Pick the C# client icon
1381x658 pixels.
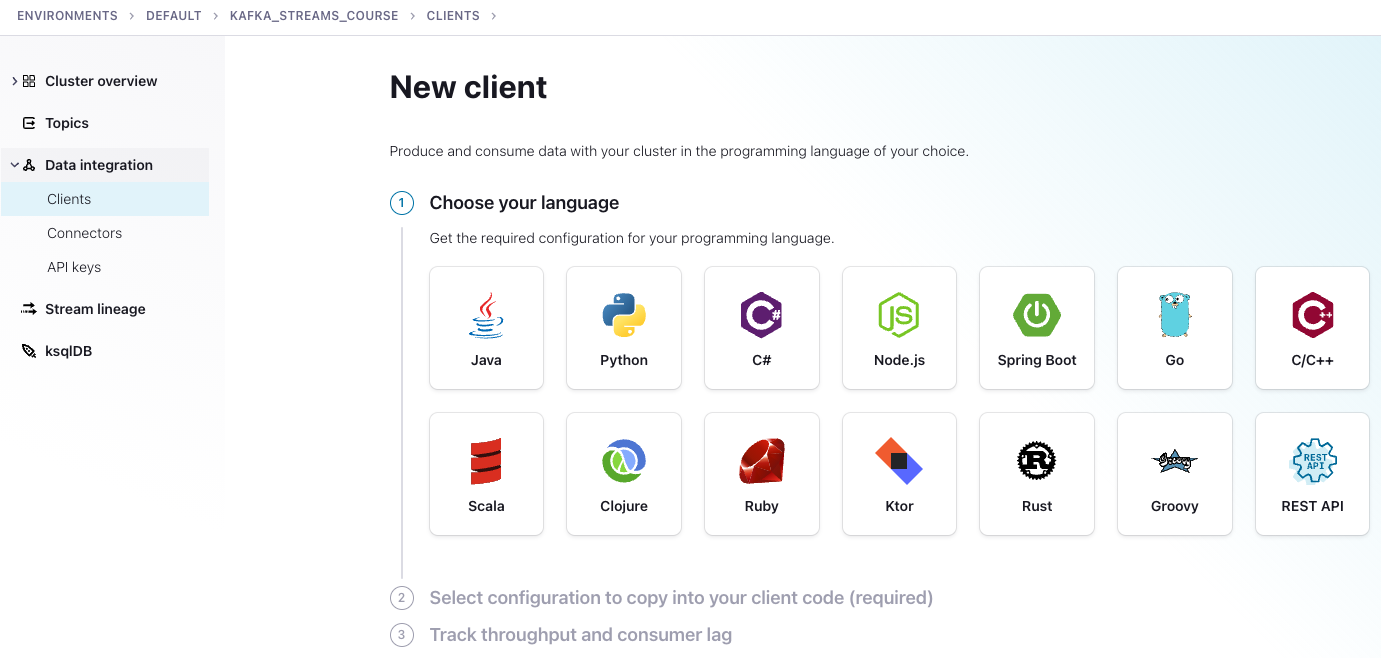click(x=761, y=315)
